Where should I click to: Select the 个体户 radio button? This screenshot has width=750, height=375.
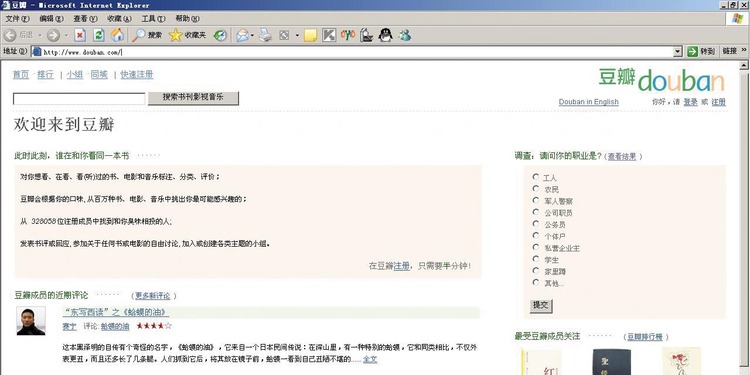[x=536, y=235]
